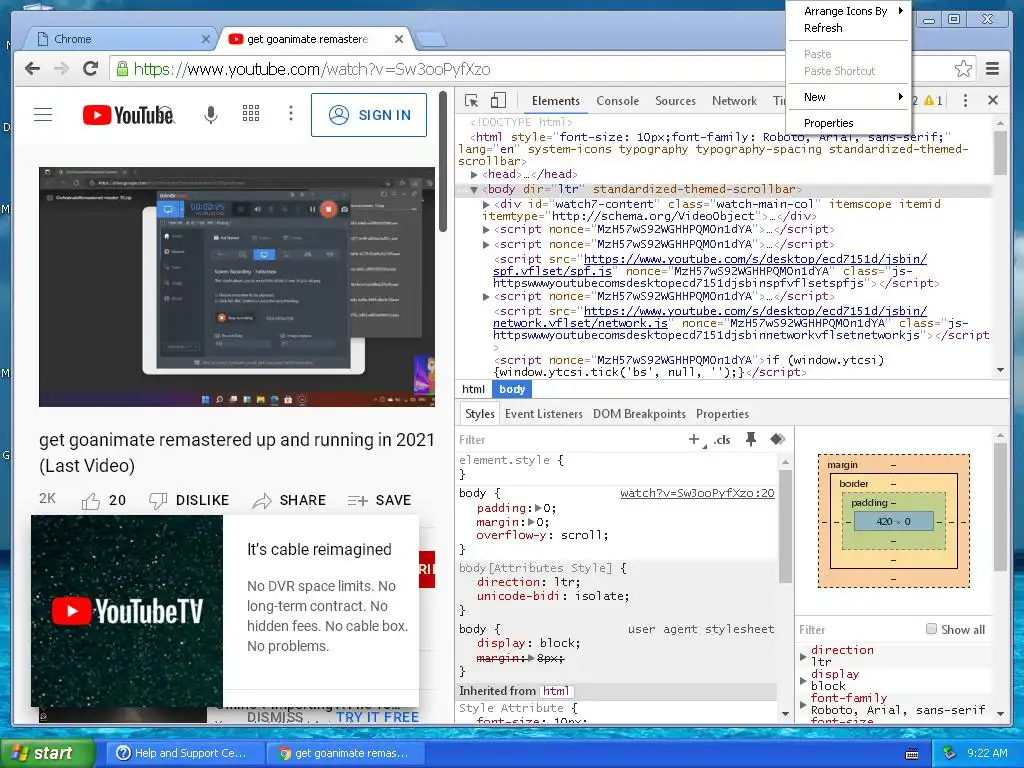This screenshot has height=768, width=1024.
Task: Switch to the DevTools Console tab
Action: coord(617,101)
